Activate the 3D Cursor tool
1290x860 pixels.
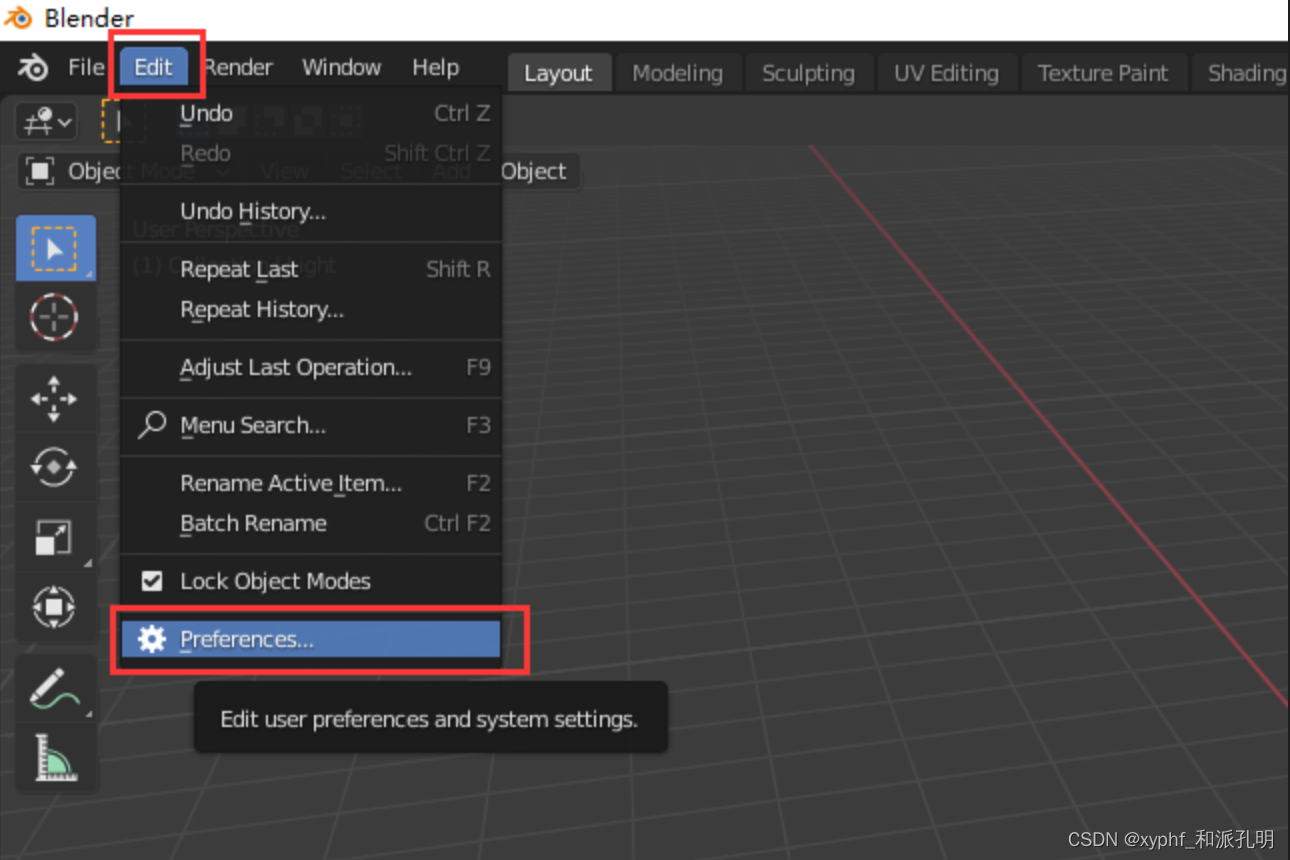(x=55, y=318)
